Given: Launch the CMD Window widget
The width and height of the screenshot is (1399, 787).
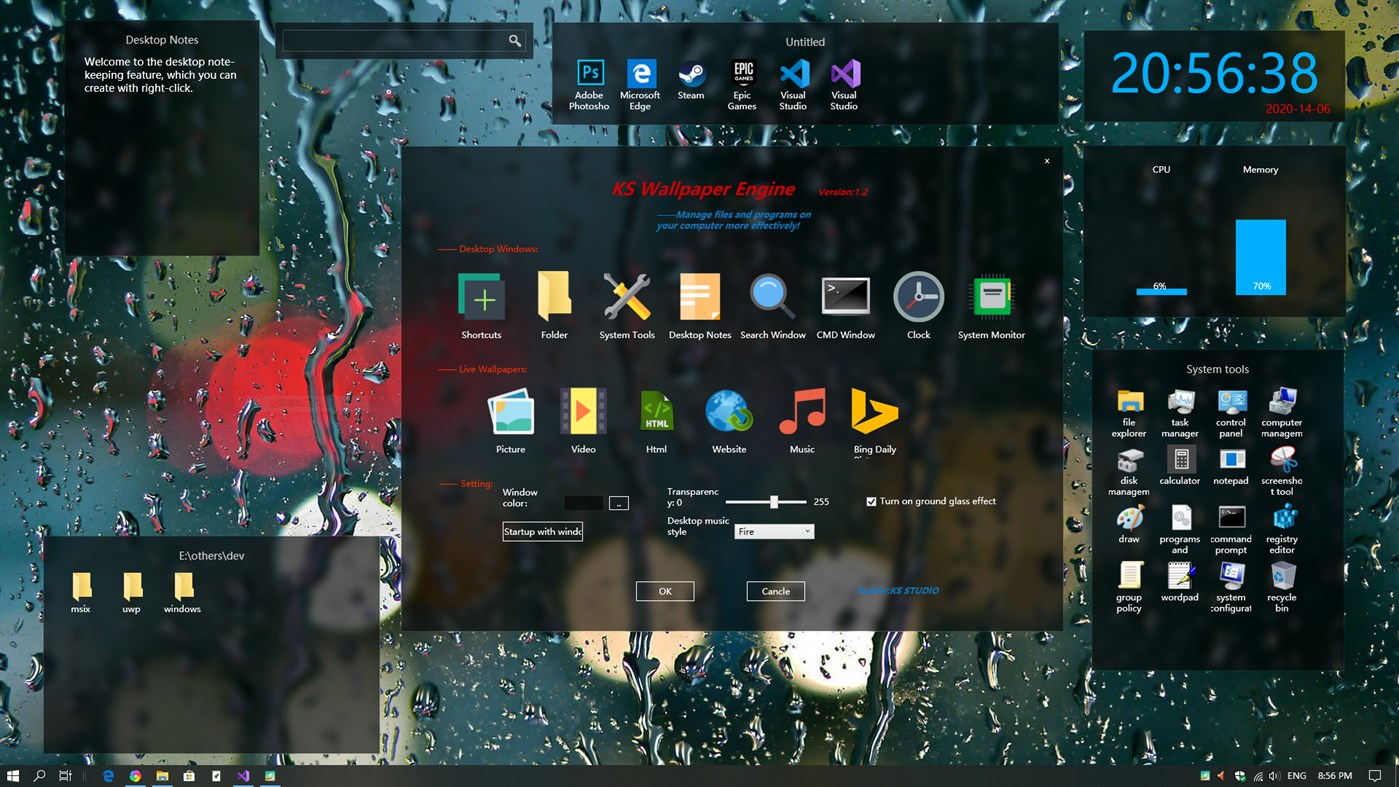Looking at the screenshot, I should [845, 296].
